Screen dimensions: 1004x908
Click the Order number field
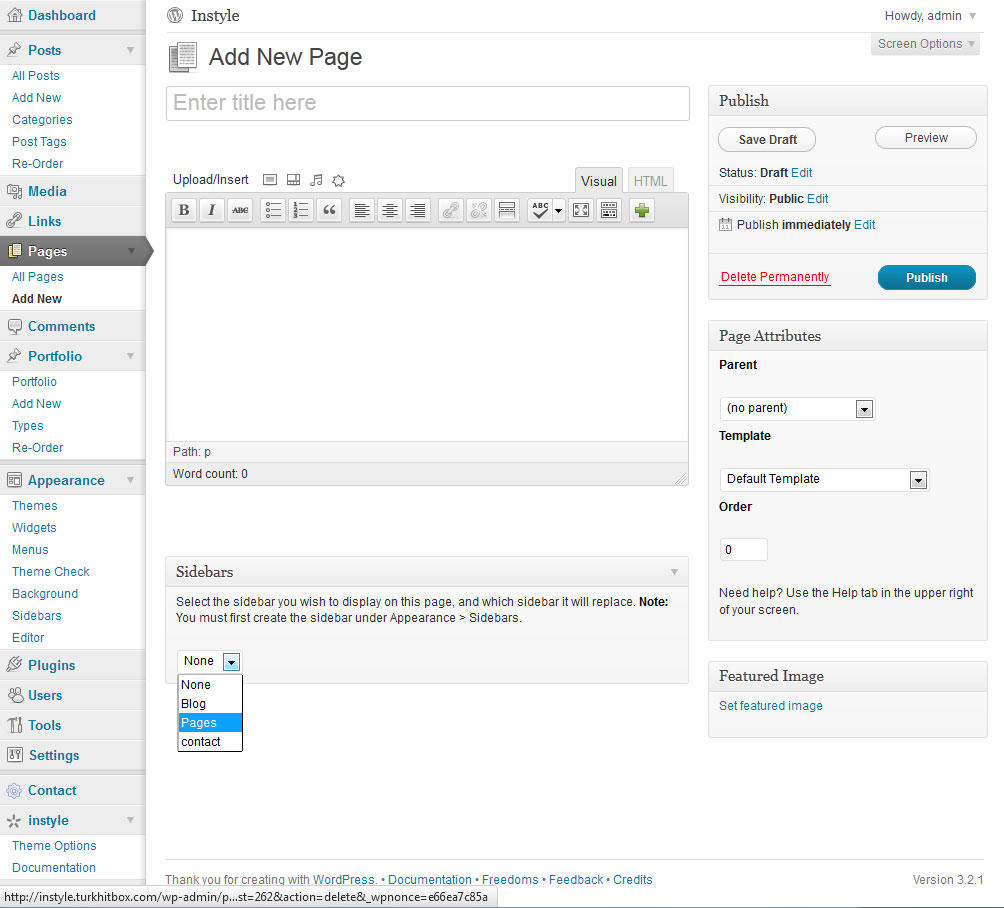tap(743, 549)
